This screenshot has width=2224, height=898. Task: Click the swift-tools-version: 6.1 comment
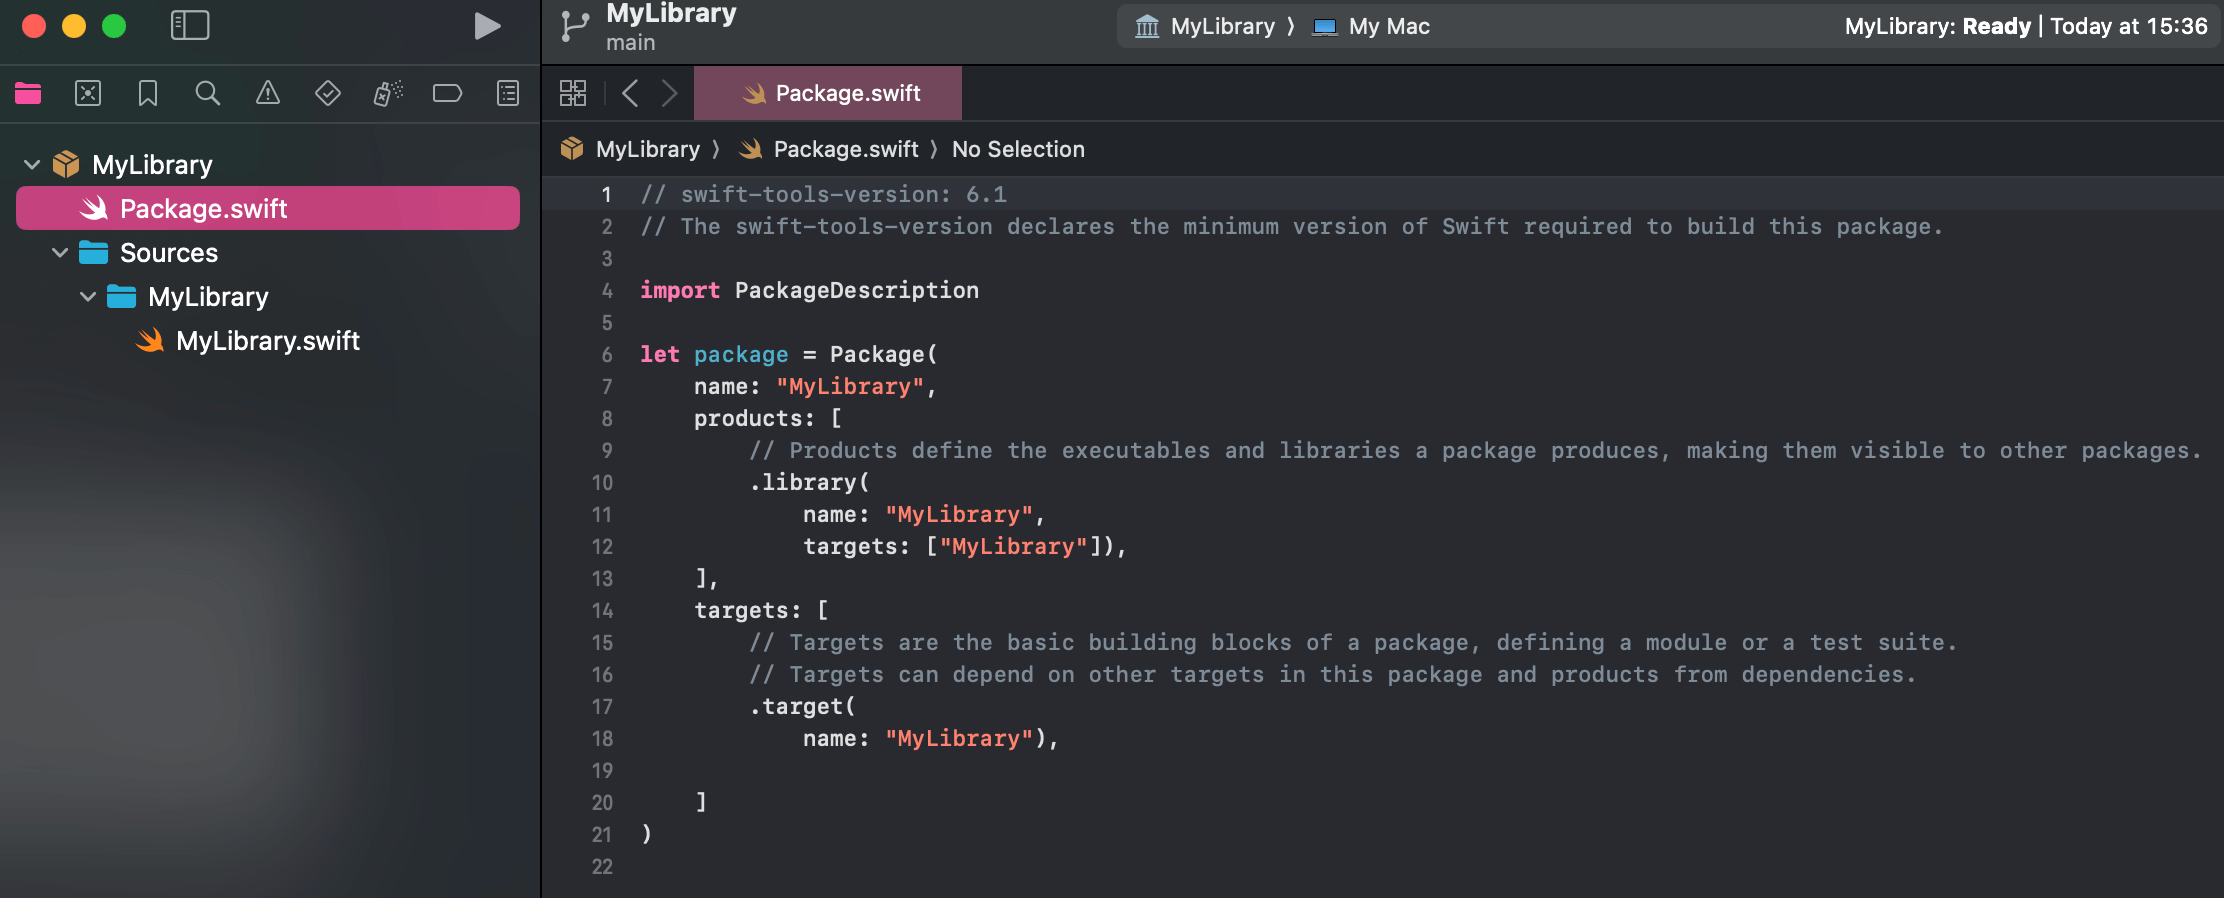pos(824,194)
